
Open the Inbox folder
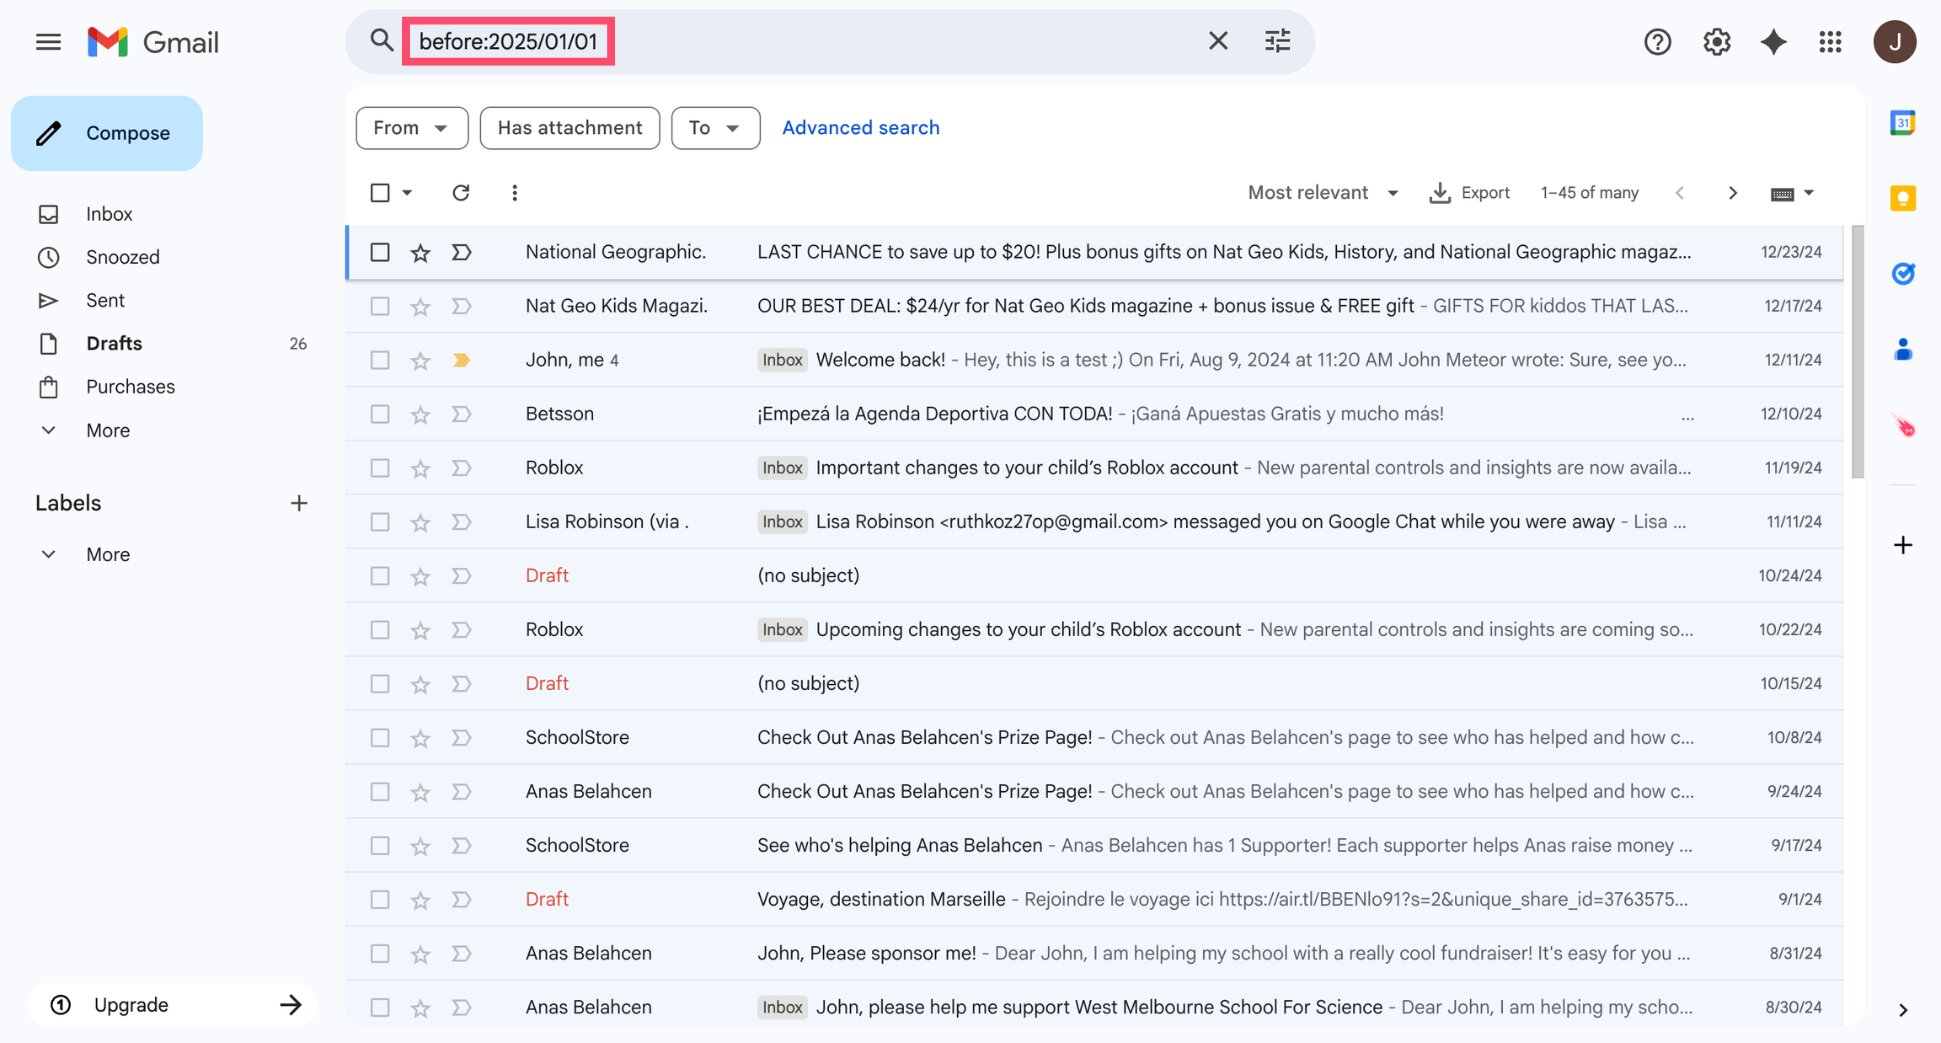[109, 214]
